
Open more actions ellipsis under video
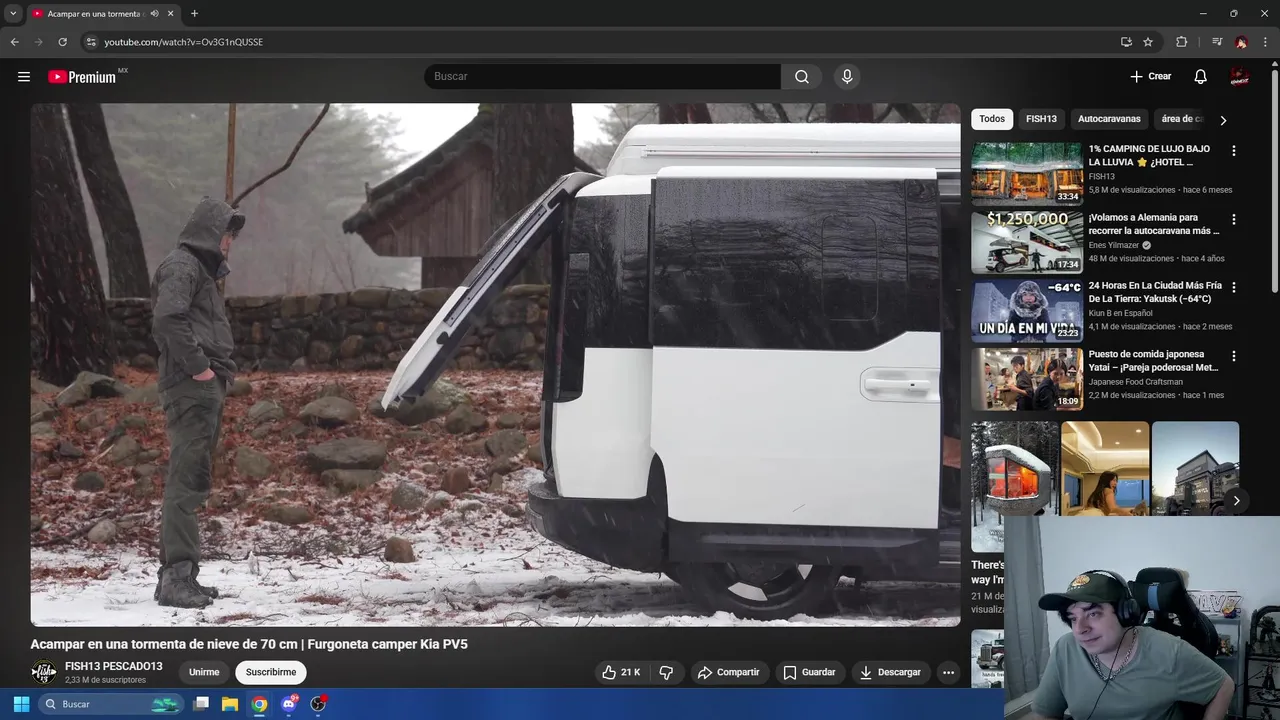(x=948, y=672)
